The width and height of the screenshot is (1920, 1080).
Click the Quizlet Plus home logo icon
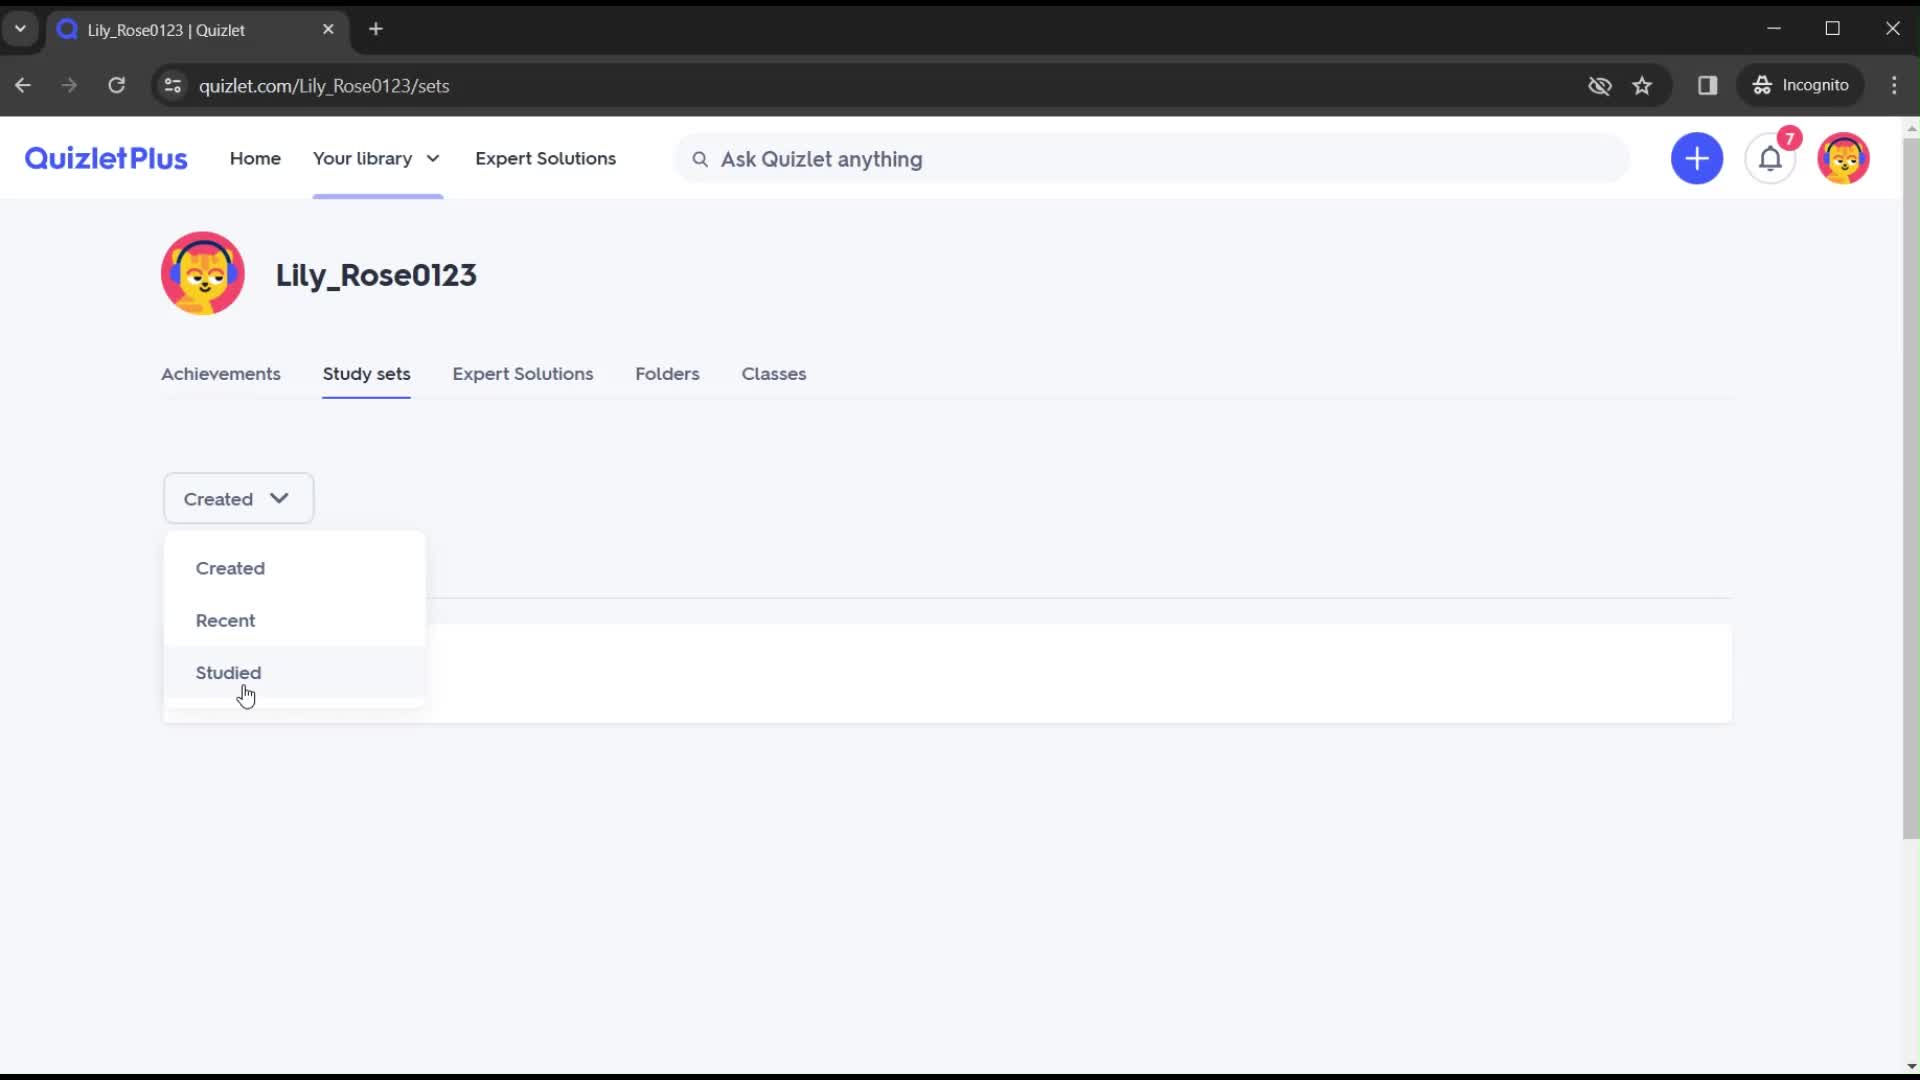(105, 158)
